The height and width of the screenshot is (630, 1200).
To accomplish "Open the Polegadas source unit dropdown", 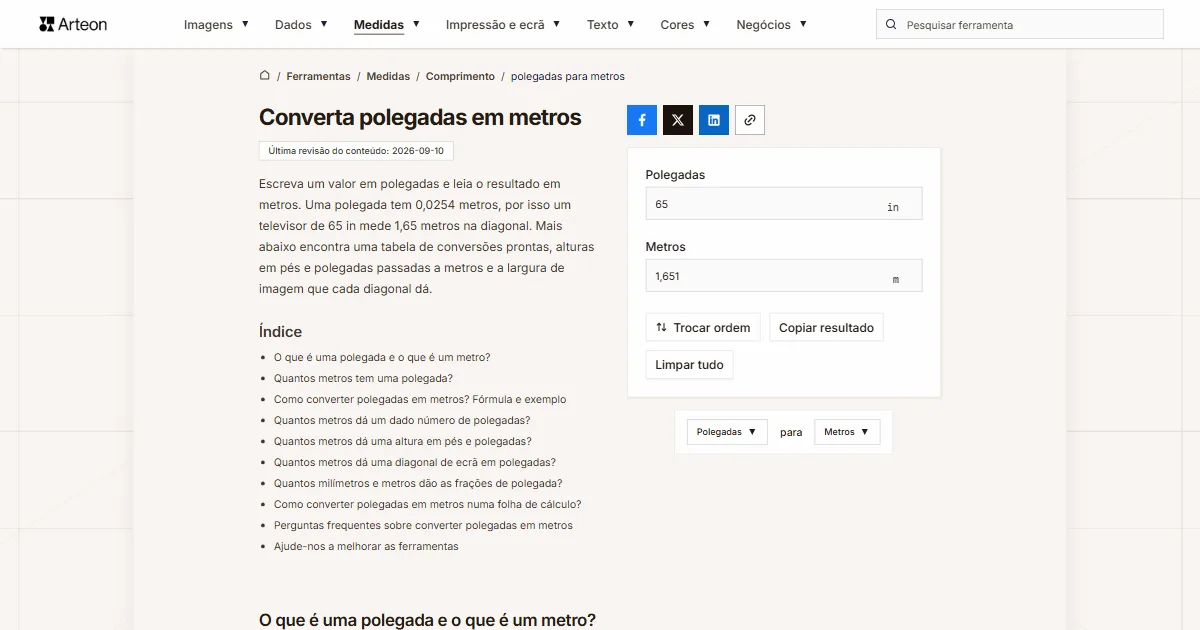I will click(x=727, y=432).
